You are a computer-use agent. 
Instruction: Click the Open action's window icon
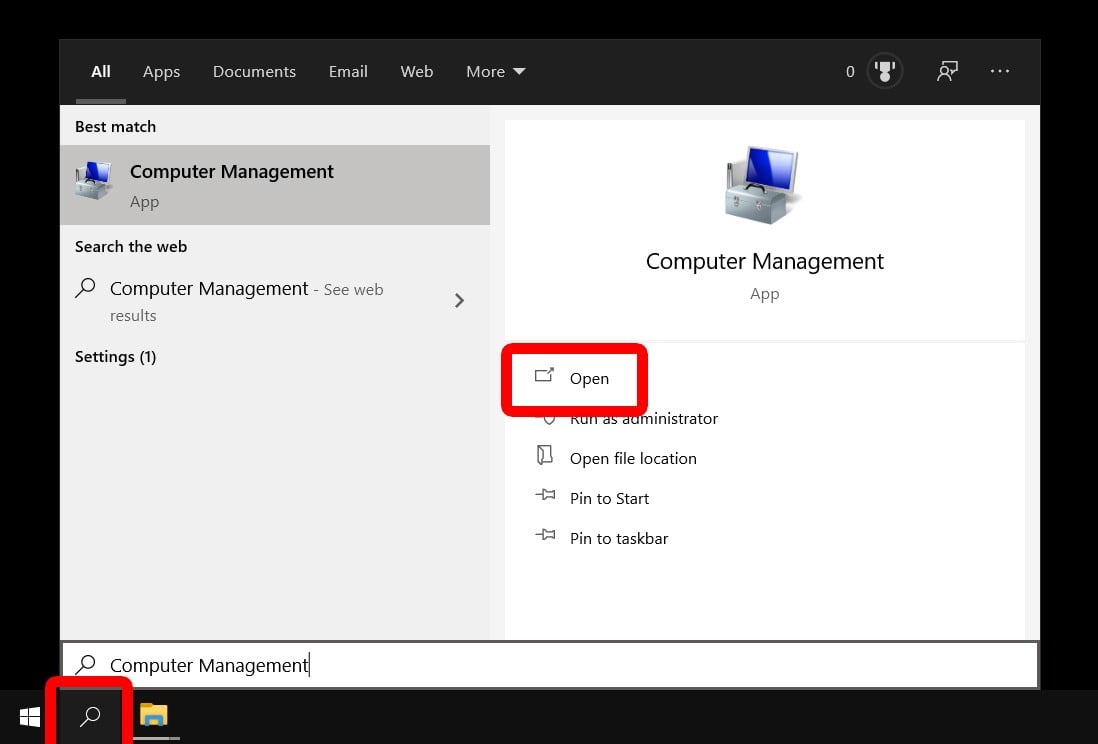[544, 376]
